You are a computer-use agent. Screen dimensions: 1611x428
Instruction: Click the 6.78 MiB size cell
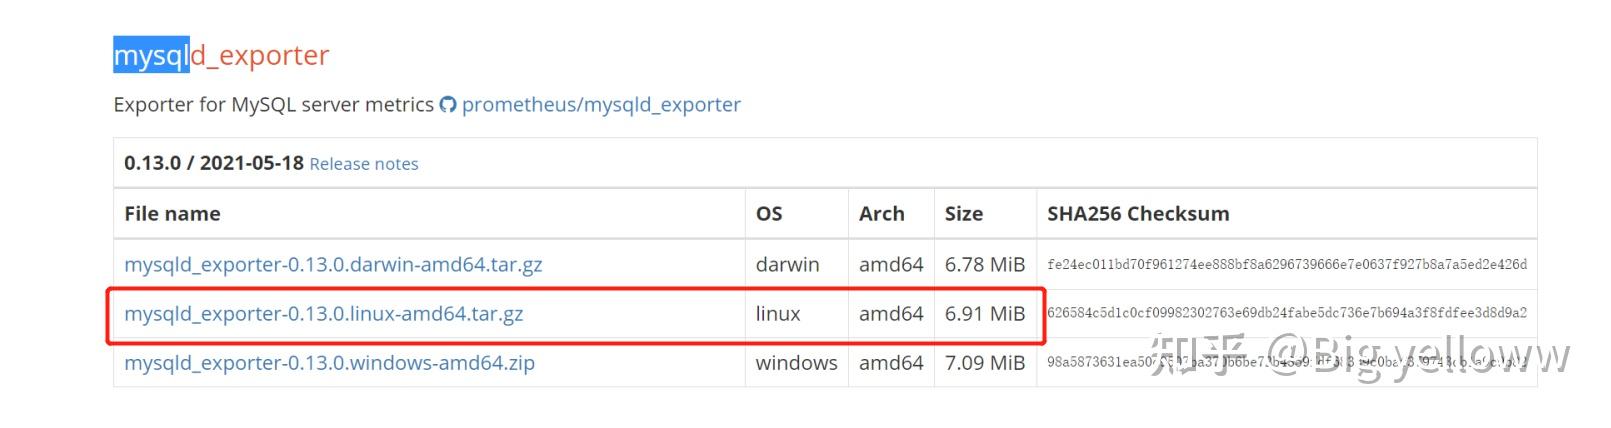click(985, 265)
